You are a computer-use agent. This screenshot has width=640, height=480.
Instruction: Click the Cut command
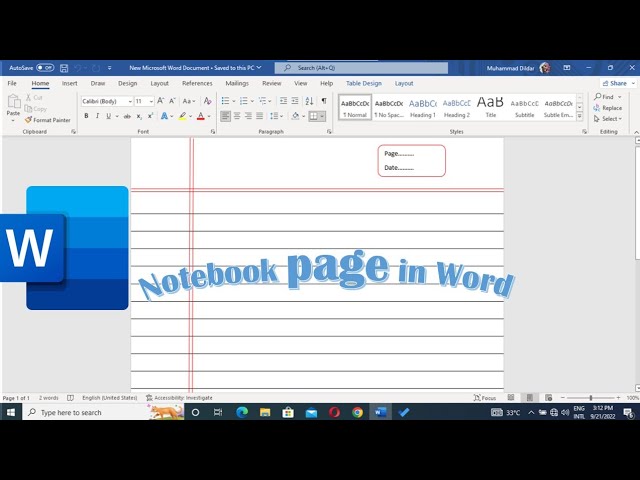pos(34,98)
